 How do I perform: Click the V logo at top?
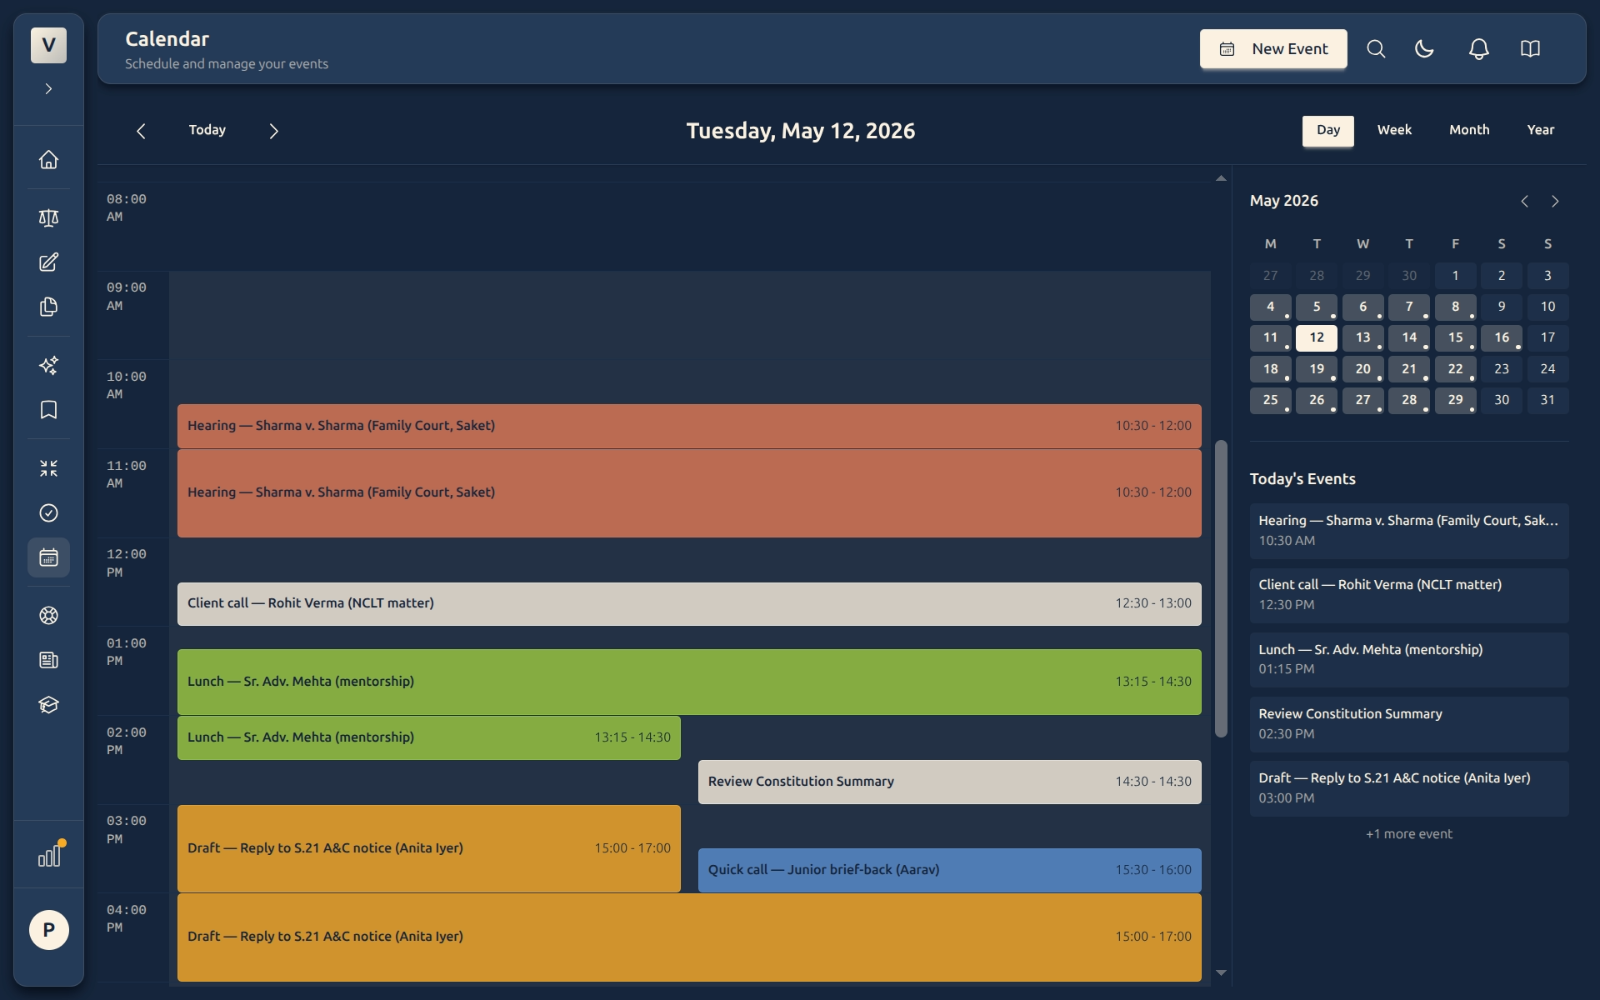(48, 45)
